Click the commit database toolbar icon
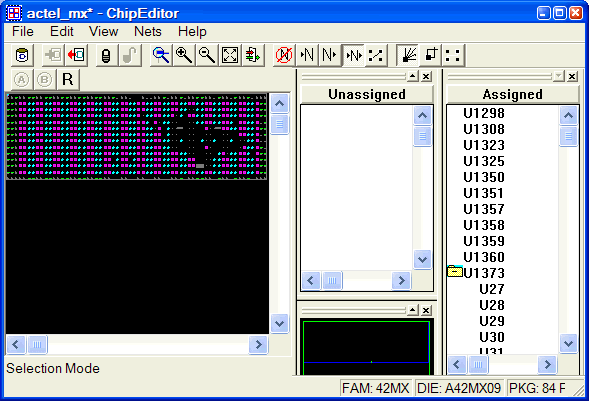Screen dimensions: 589x401 tap(22, 55)
